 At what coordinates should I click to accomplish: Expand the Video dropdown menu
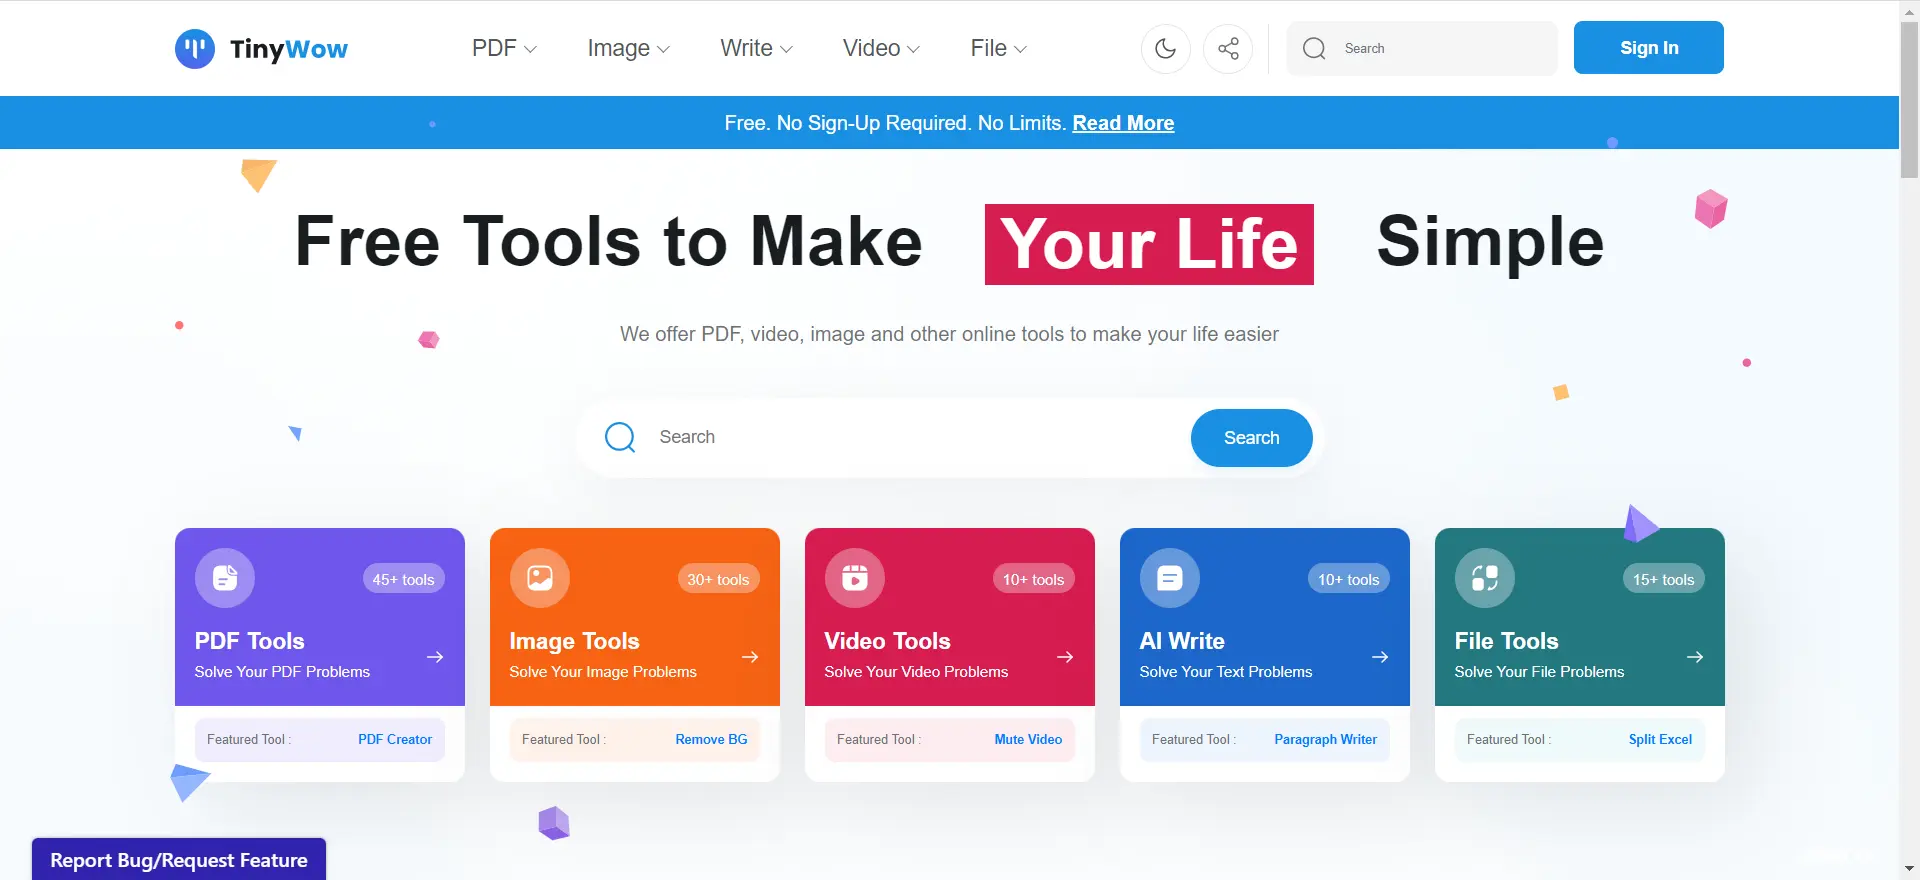point(881,48)
